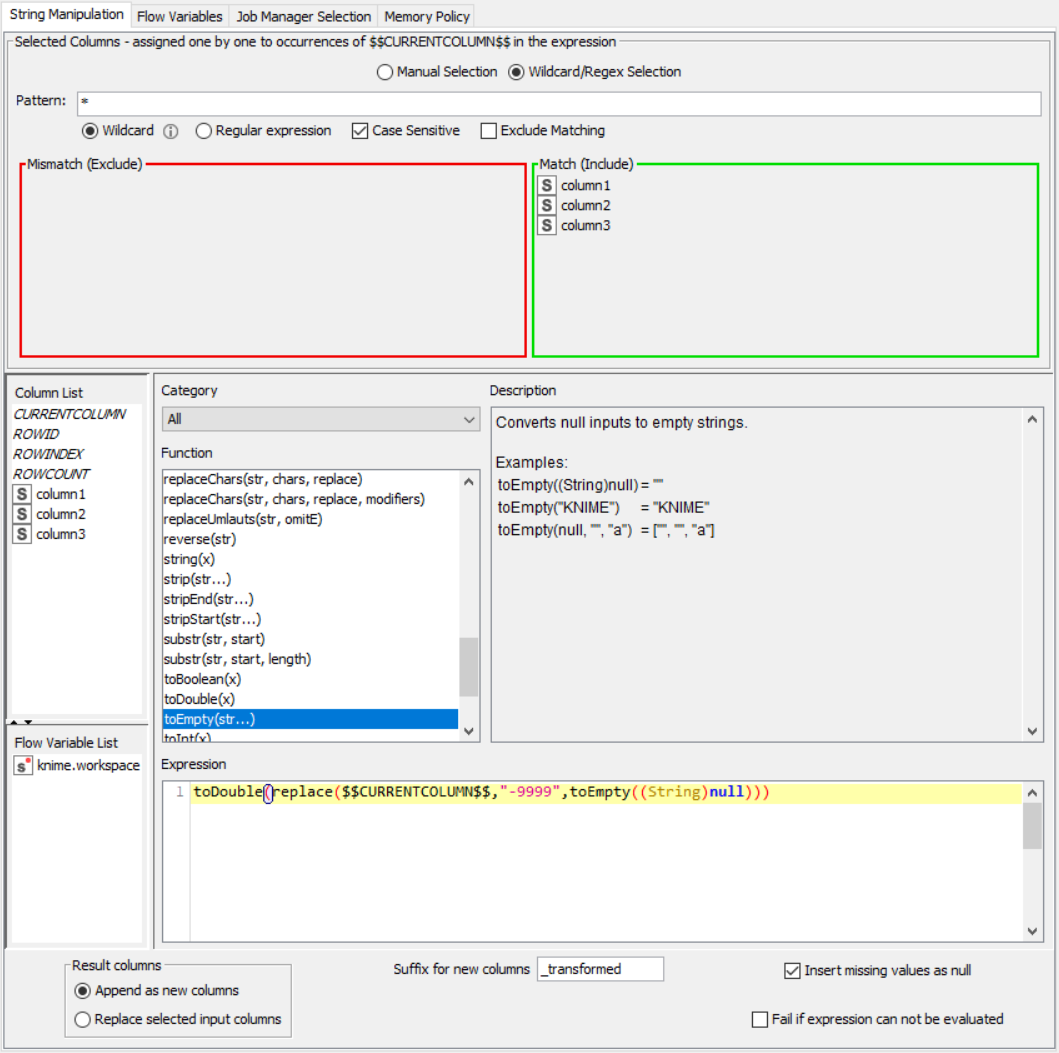Screen dimensions: 1059x1053
Task: Toggle the Case Sensitive checkbox
Action: point(360,131)
